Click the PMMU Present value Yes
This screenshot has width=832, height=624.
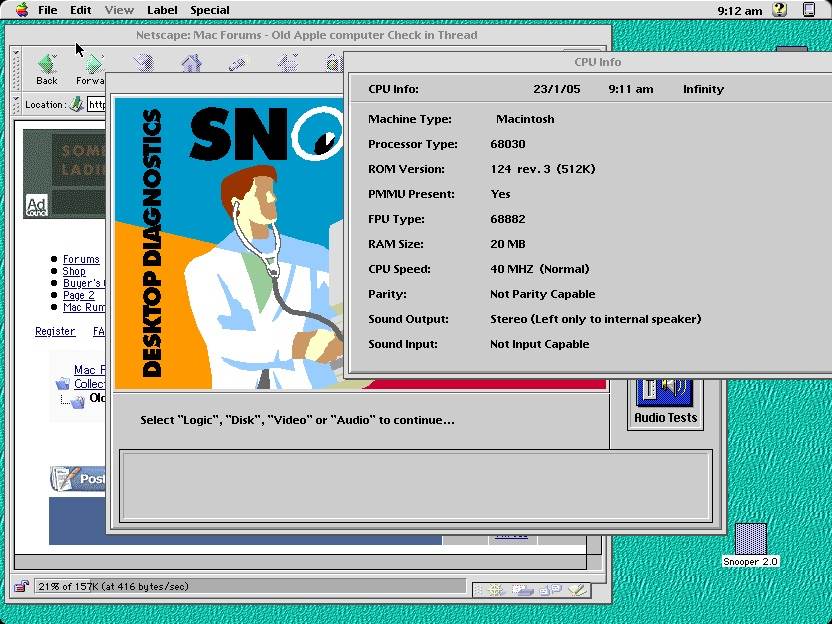coord(500,194)
